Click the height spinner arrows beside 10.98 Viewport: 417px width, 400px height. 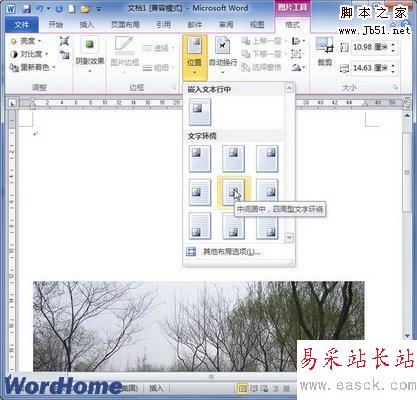click(x=394, y=47)
